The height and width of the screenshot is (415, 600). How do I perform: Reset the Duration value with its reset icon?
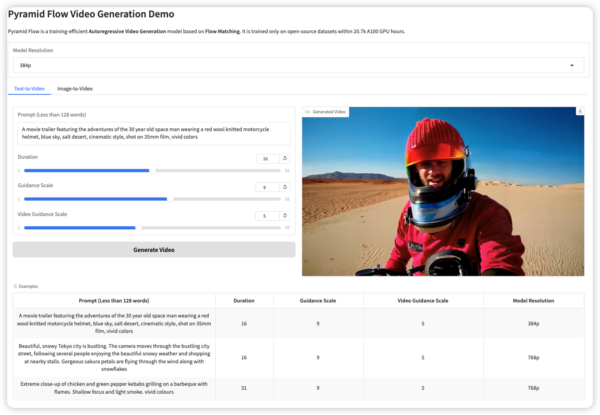(x=285, y=158)
